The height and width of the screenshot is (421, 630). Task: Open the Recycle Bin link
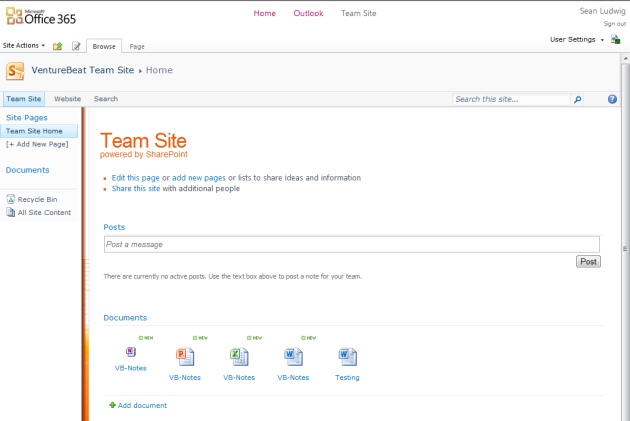(37, 199)
